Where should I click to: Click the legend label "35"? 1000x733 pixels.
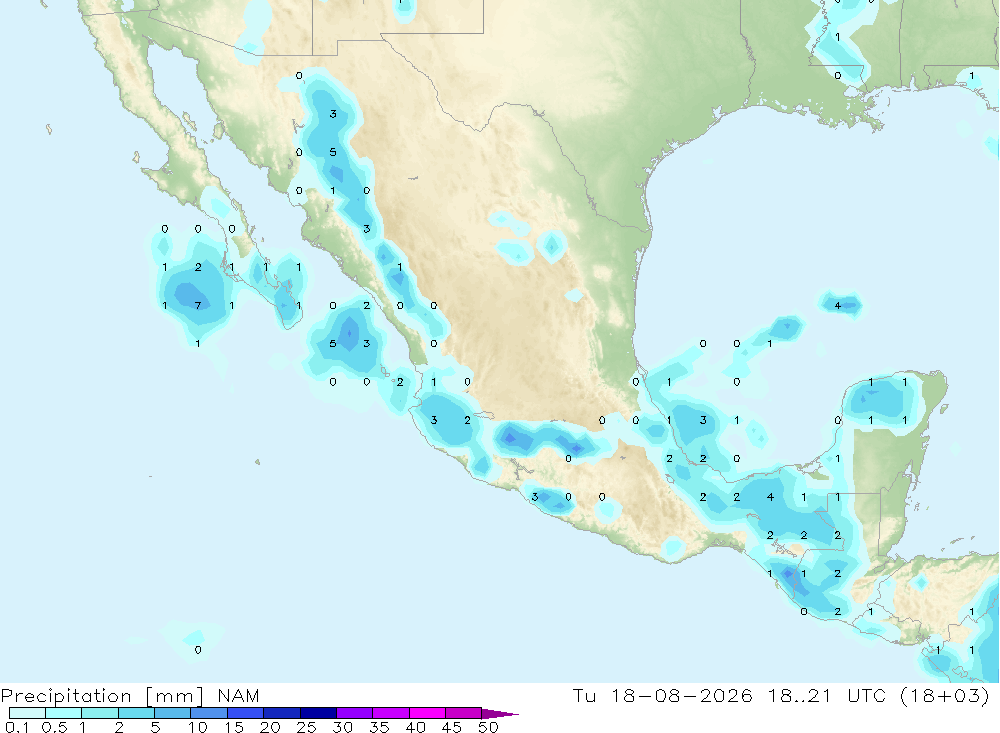(x=379, y=727)
